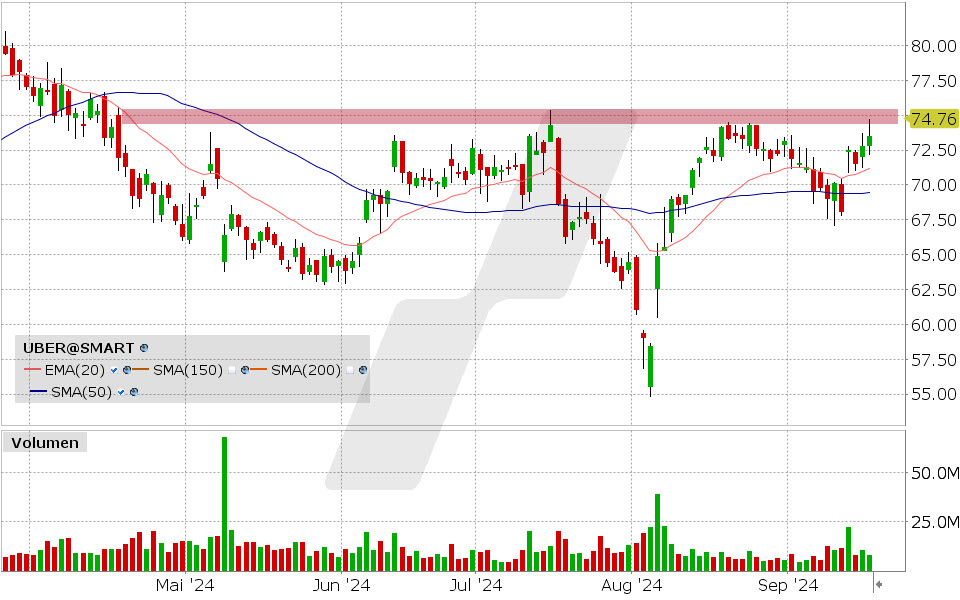Uncheck the EMA(20) indicator checkbox
This screenshot has height=600, width=960.
pos(114,370)
